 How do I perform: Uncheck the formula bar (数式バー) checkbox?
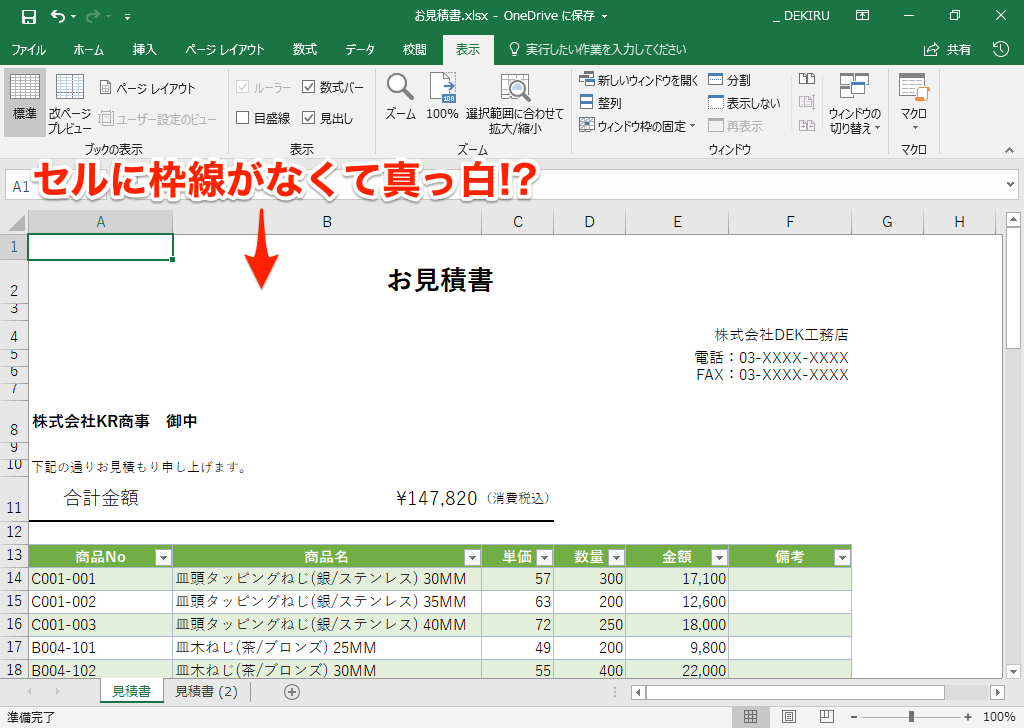coord(309,87)
